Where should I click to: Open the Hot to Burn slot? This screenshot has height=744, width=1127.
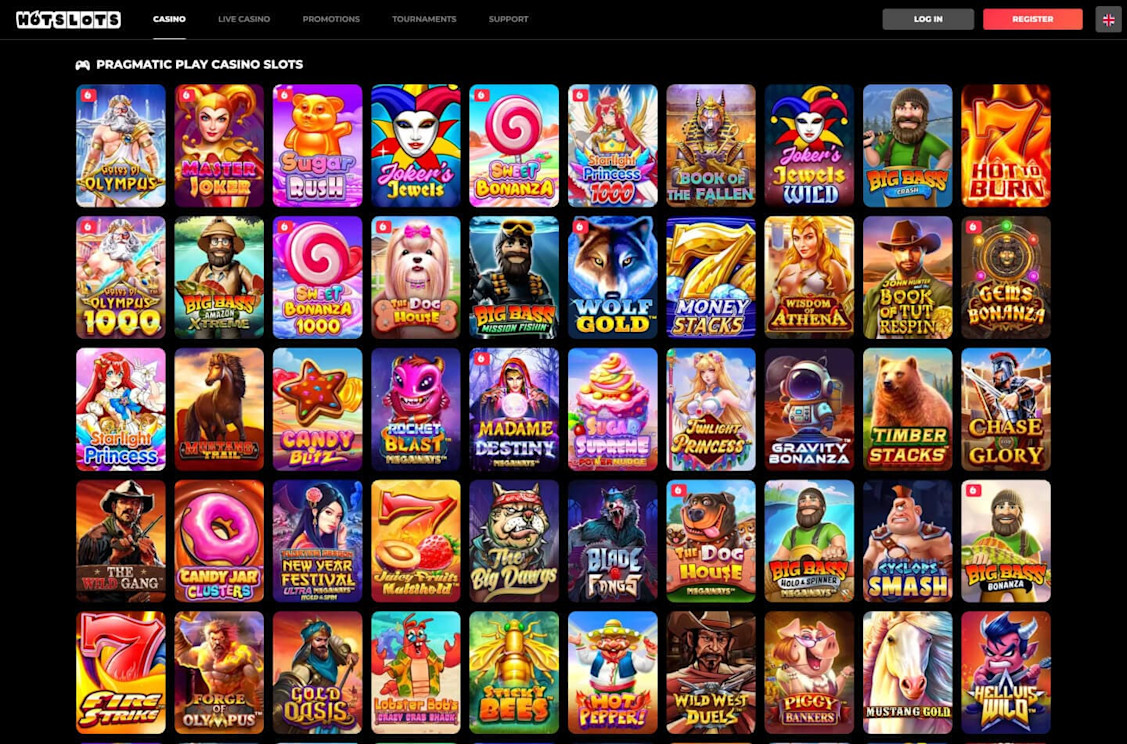(x=1006, y=146)
